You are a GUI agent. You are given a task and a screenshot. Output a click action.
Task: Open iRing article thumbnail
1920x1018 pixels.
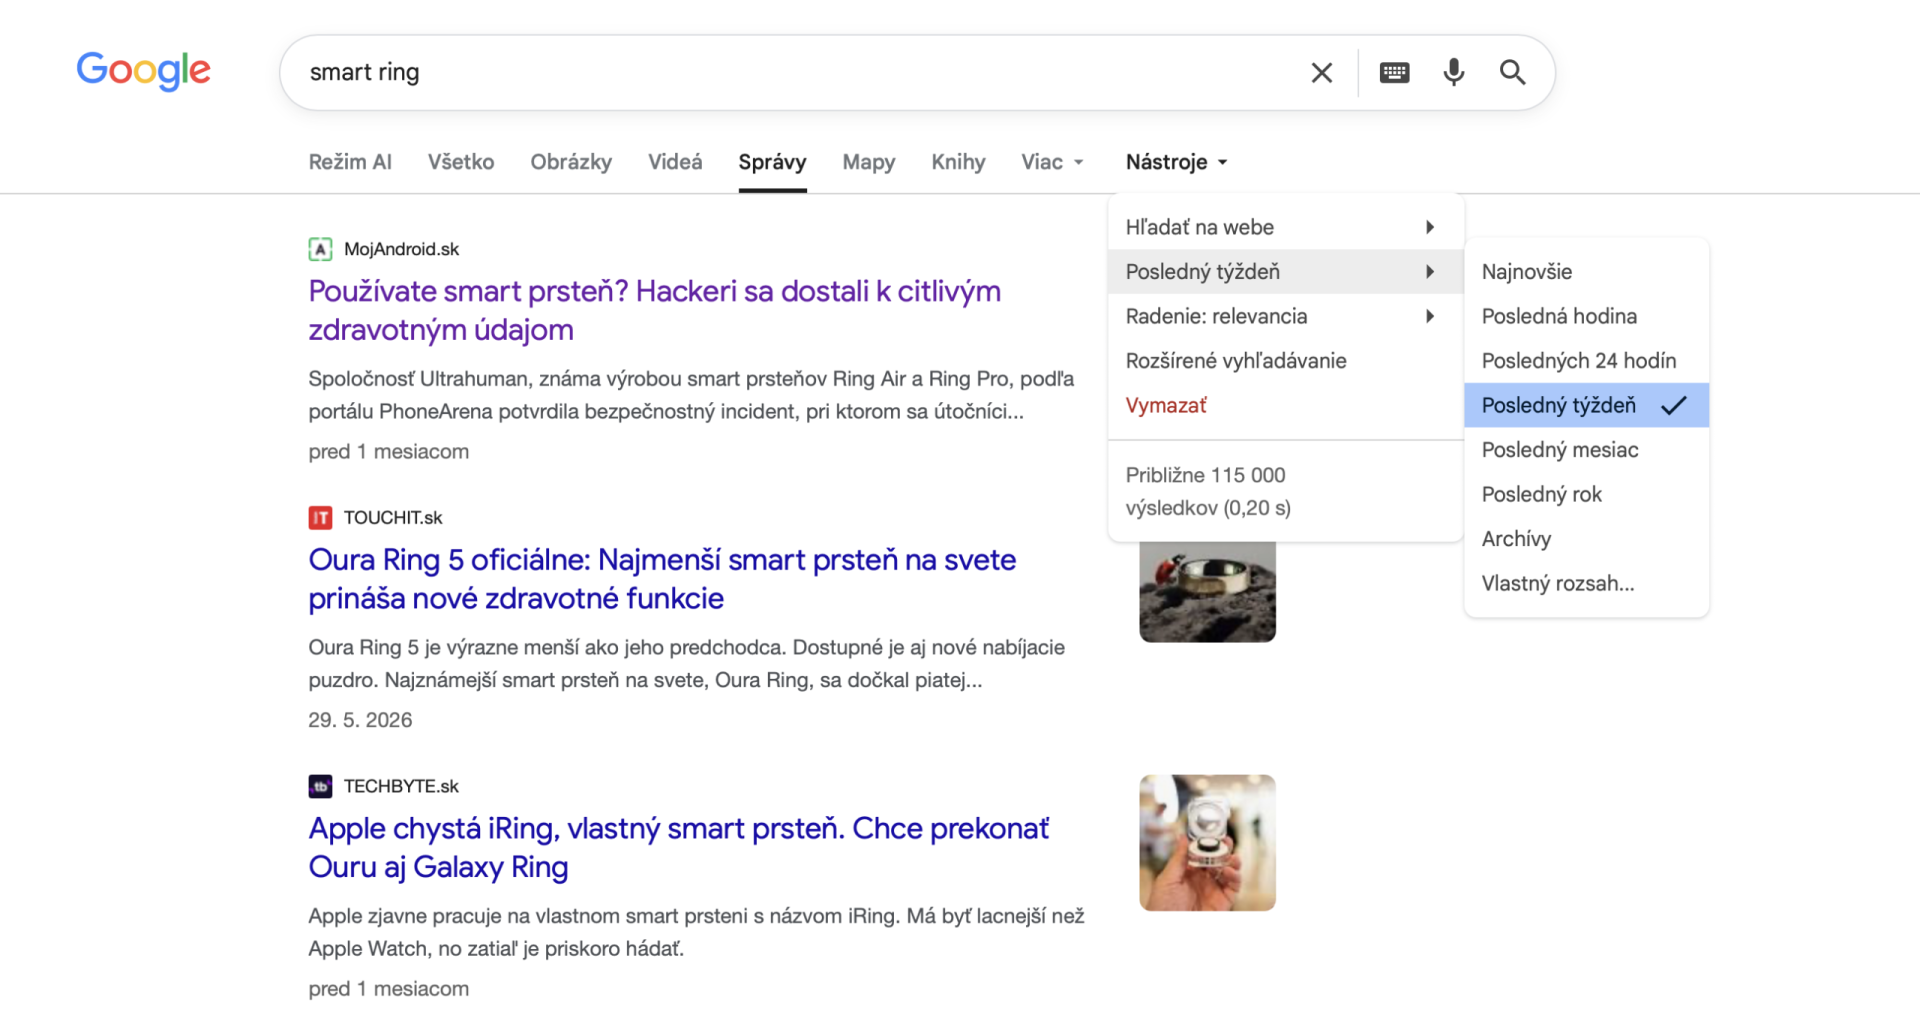click(x=1207, y=843)
